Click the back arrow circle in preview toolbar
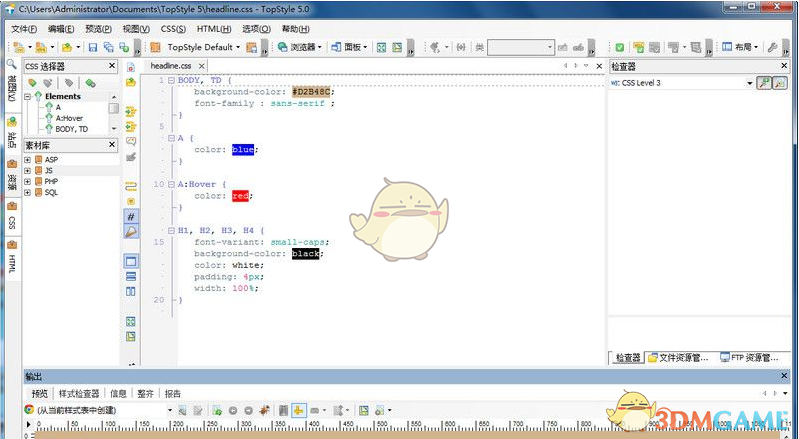This screenshot has width=799, height=439. point(233,410)
